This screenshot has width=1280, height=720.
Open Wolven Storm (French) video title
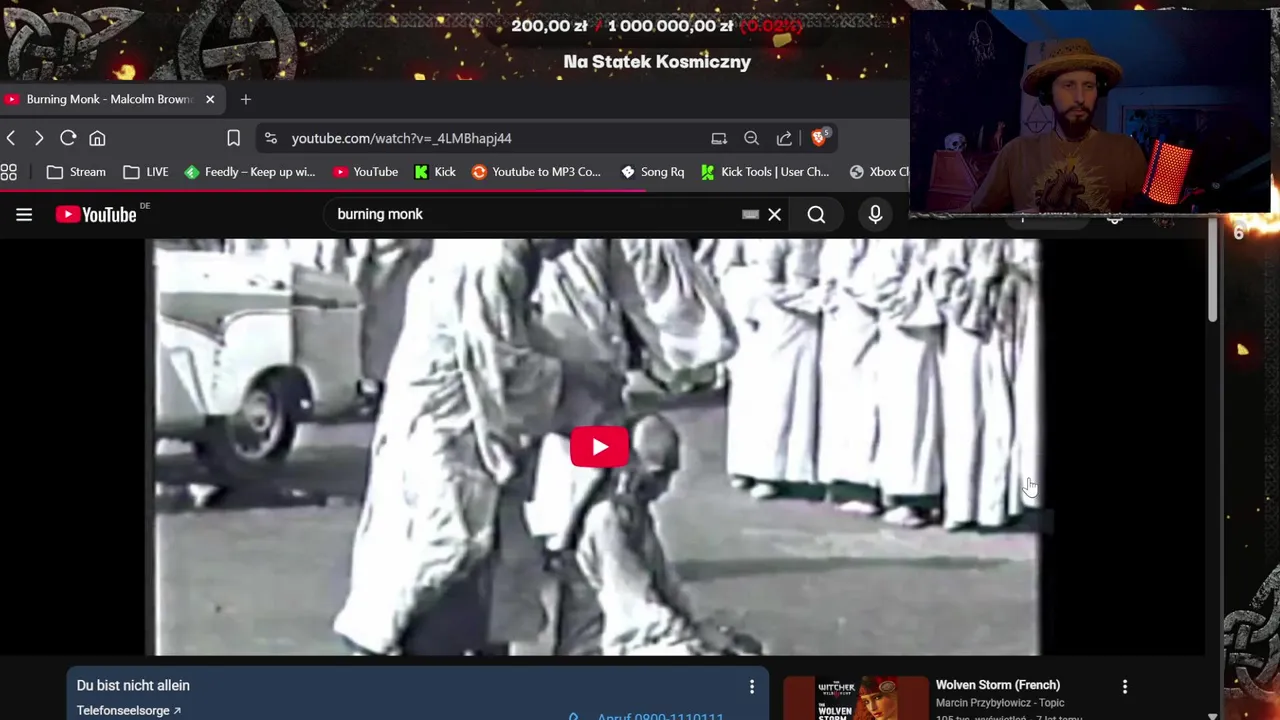click(998, 685)
